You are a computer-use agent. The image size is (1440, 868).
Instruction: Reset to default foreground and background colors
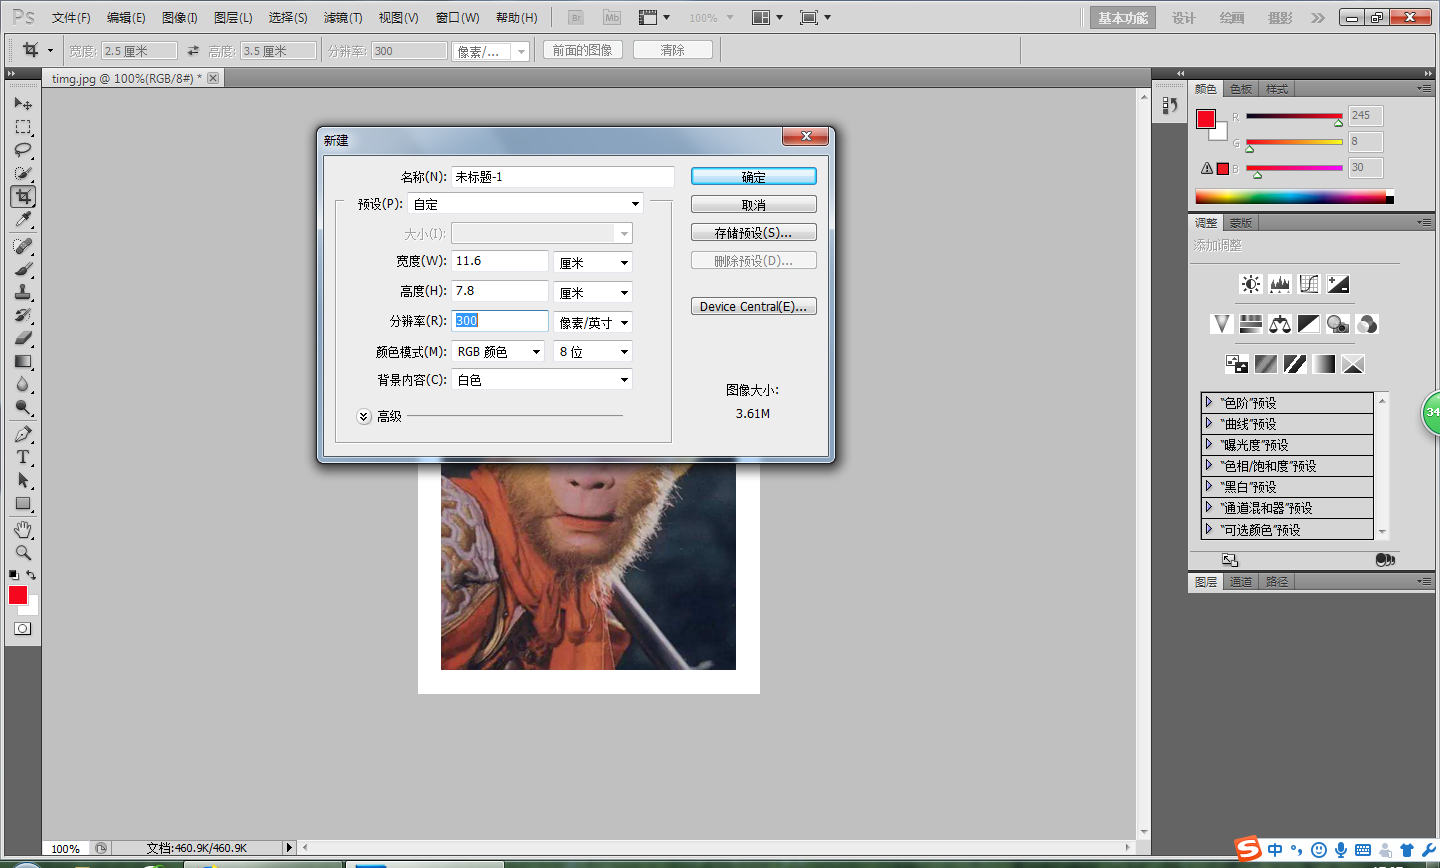[x=13, y=575]
